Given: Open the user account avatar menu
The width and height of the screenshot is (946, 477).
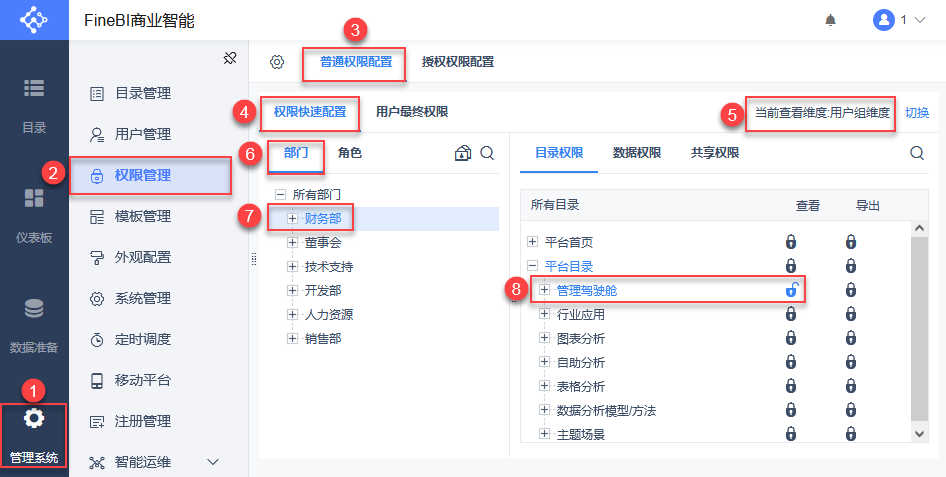Looking at the screenshot, I should pos(883,20).
